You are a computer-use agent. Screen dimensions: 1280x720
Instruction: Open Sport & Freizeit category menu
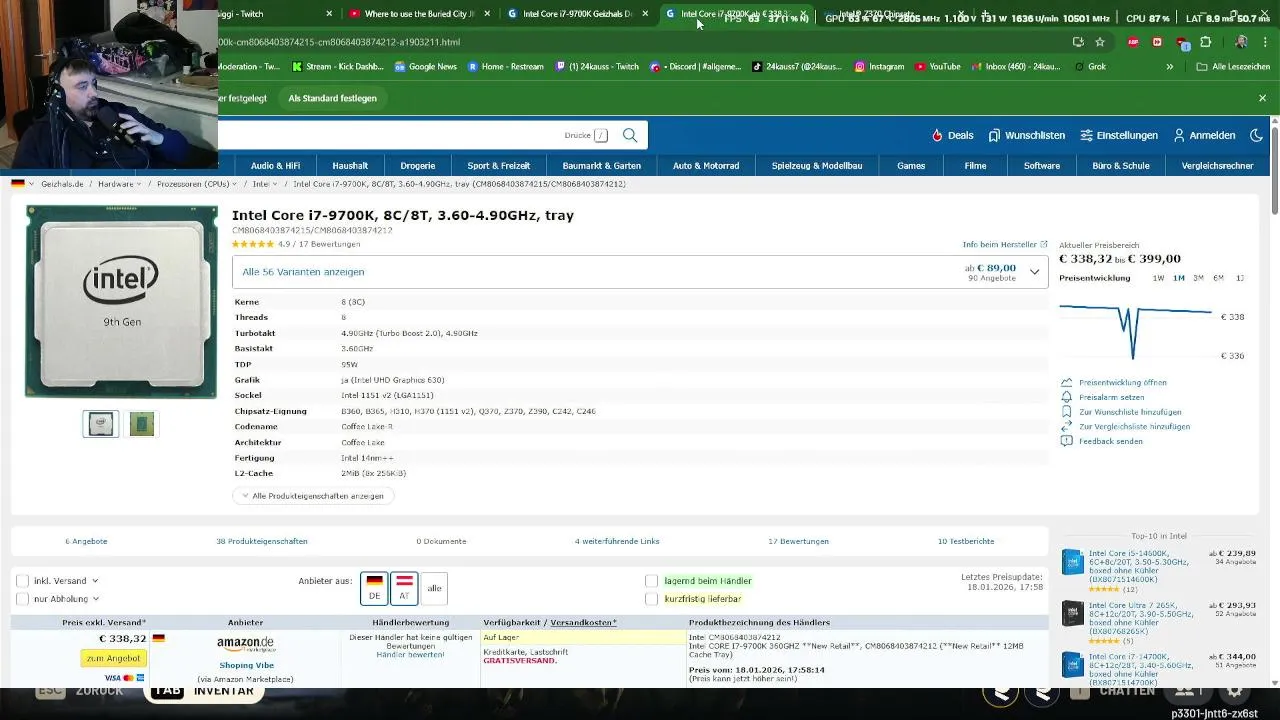click(498, 166)
